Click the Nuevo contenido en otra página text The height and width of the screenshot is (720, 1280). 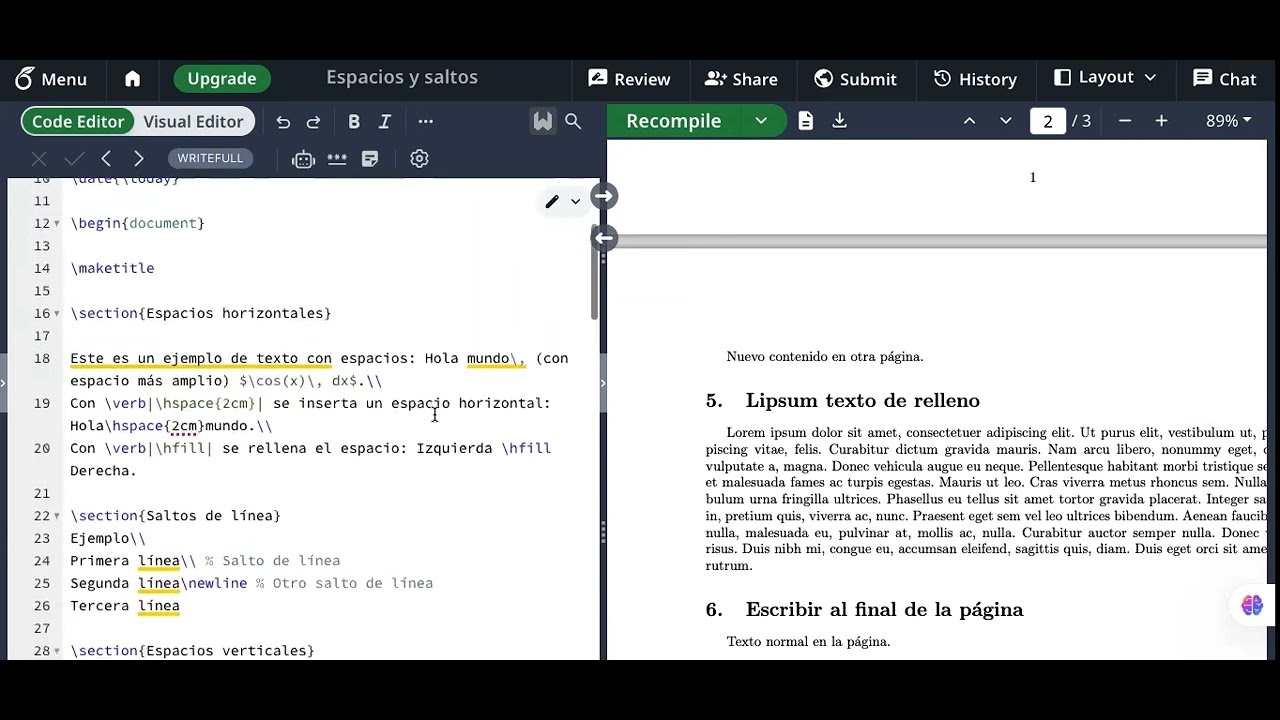825,356
